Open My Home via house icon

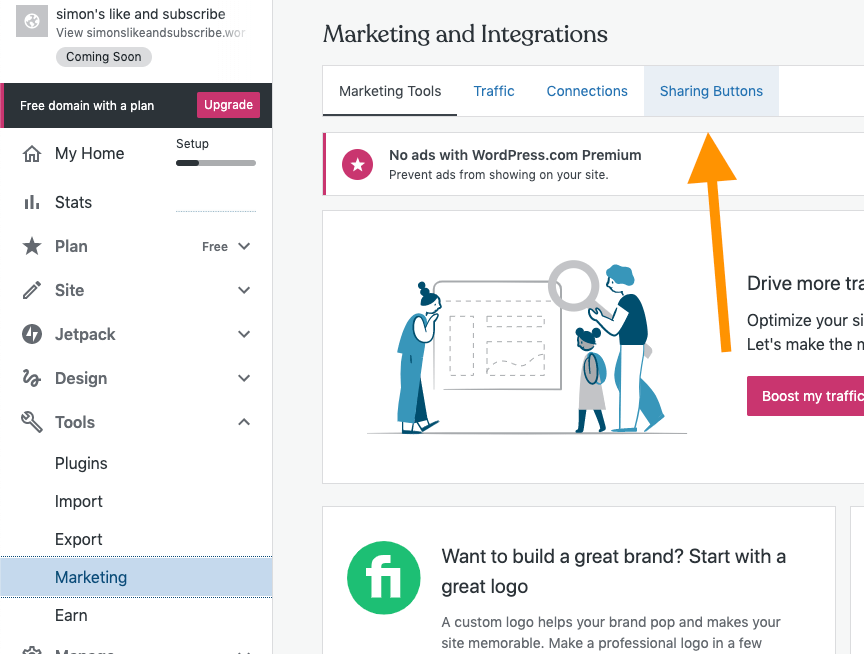(32, 154)
